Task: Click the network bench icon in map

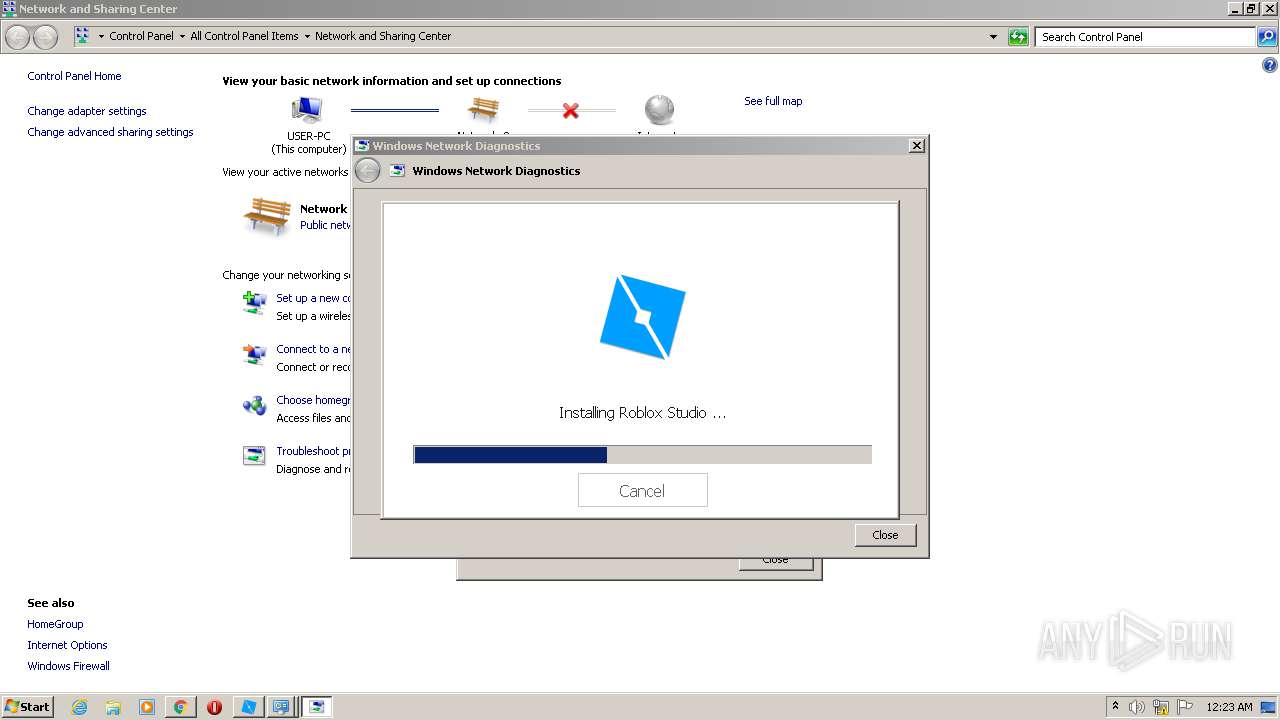Action: (483, 110)
